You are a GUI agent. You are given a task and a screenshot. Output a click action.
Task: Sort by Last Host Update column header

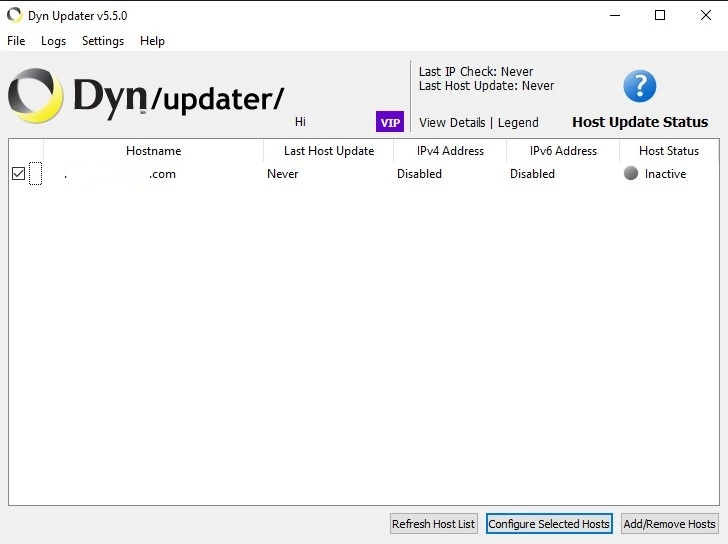tap(329, 151)
